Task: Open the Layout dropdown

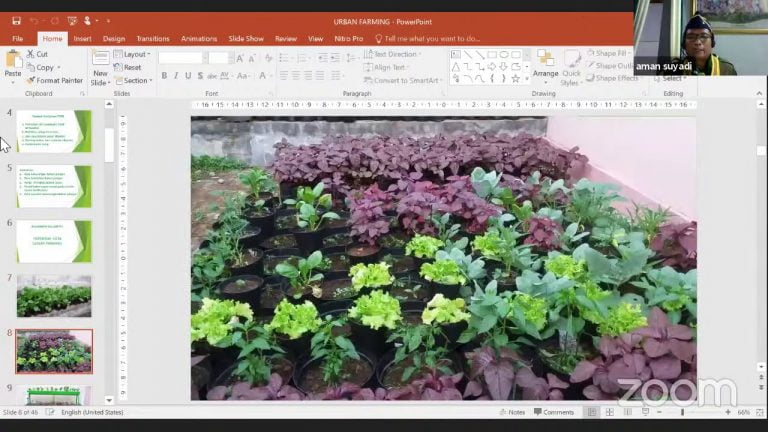Action: pos(132,54)
